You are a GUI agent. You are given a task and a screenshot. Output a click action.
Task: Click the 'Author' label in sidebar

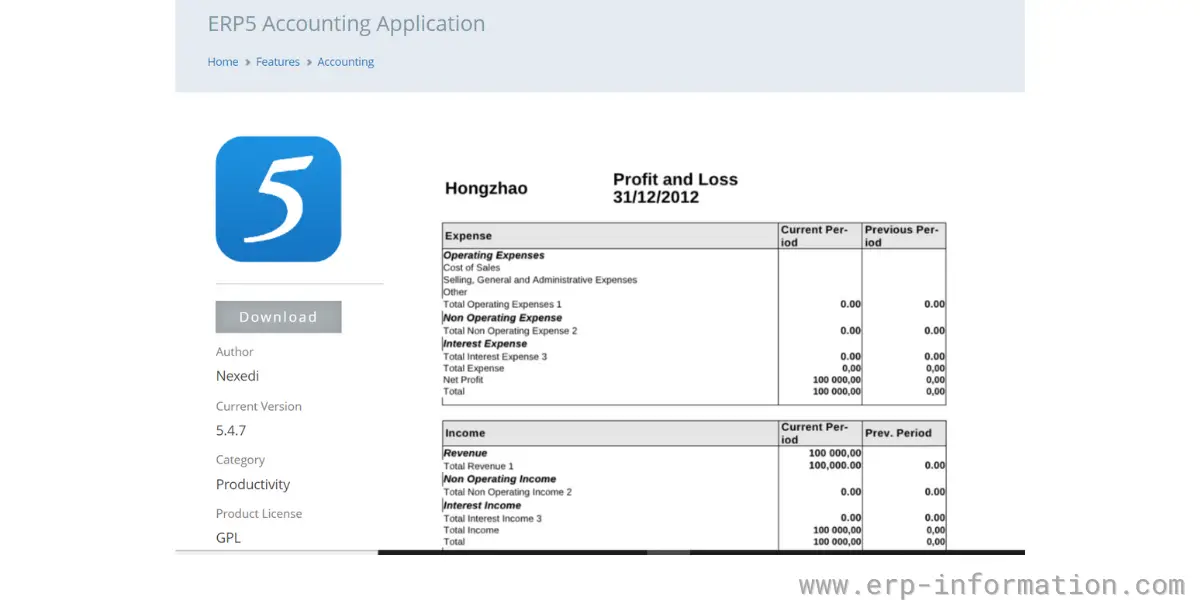click(235, 352)
